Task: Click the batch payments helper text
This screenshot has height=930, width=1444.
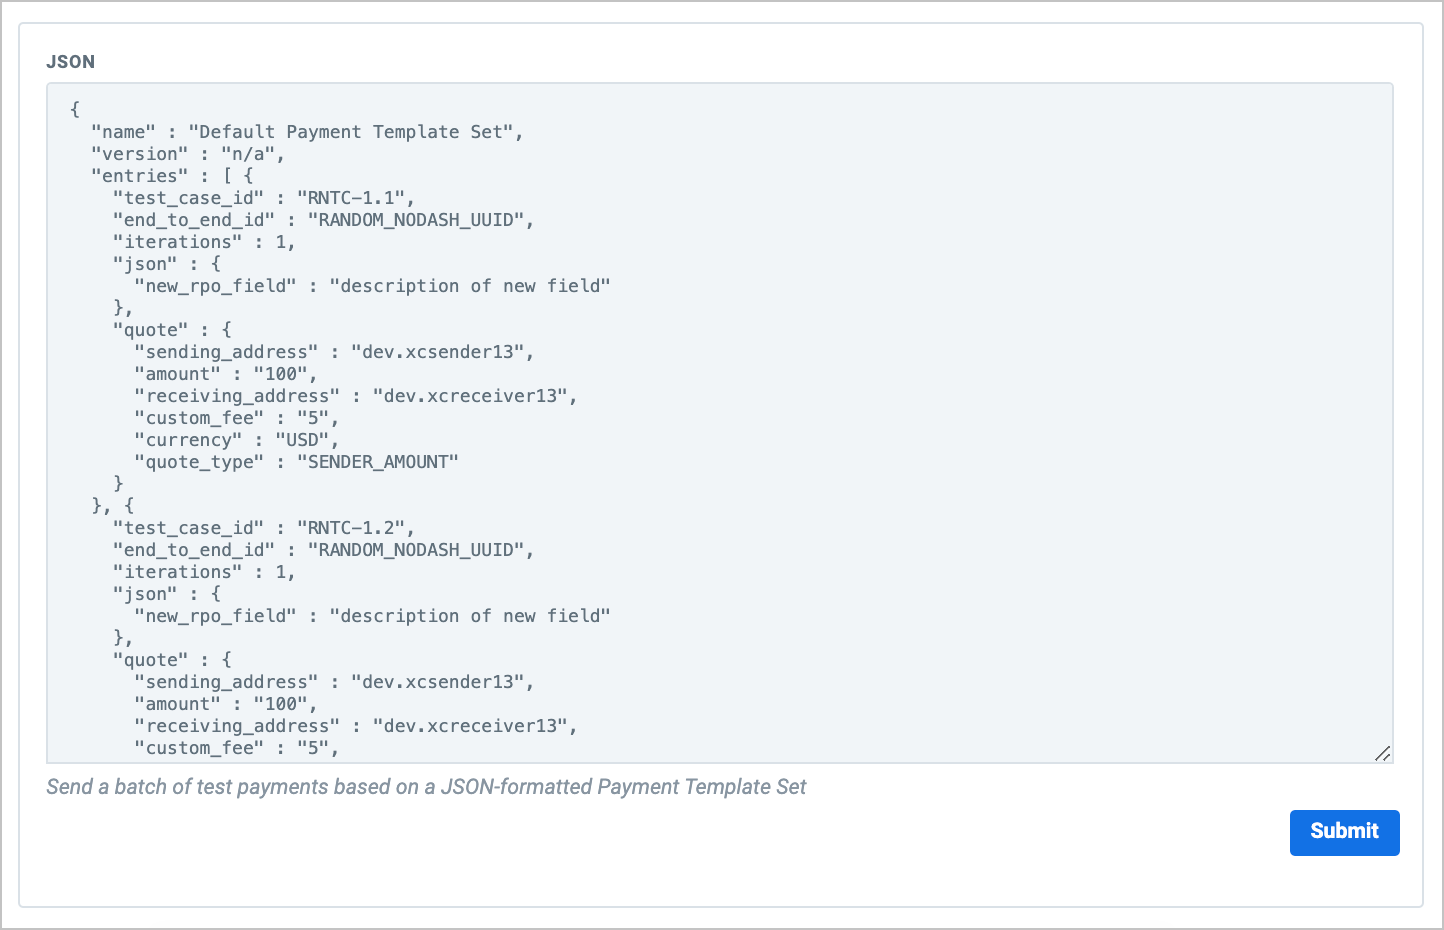Action: (426, 787)
